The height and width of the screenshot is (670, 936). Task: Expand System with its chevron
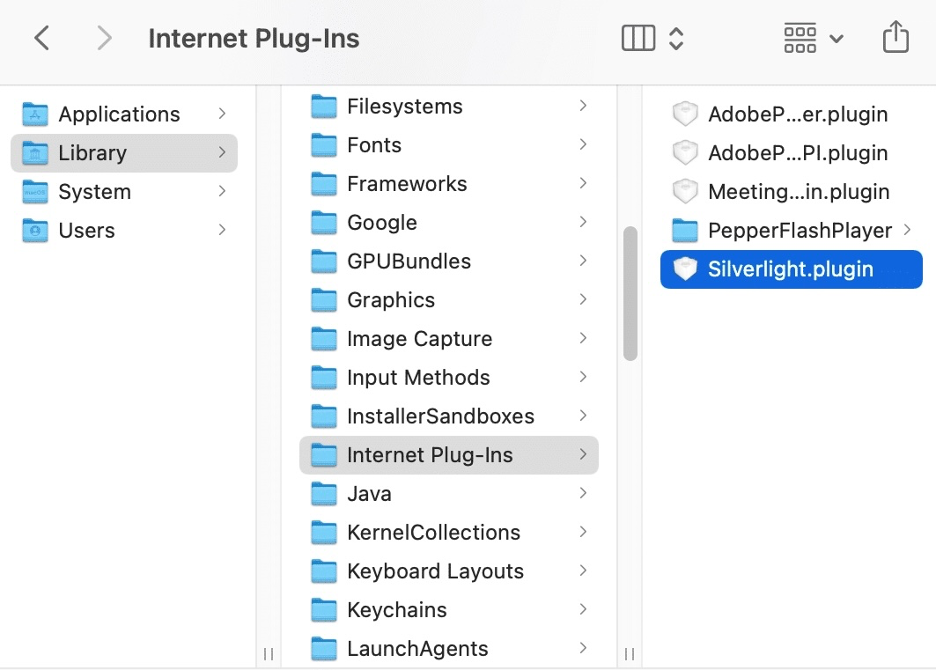[222, 191]
